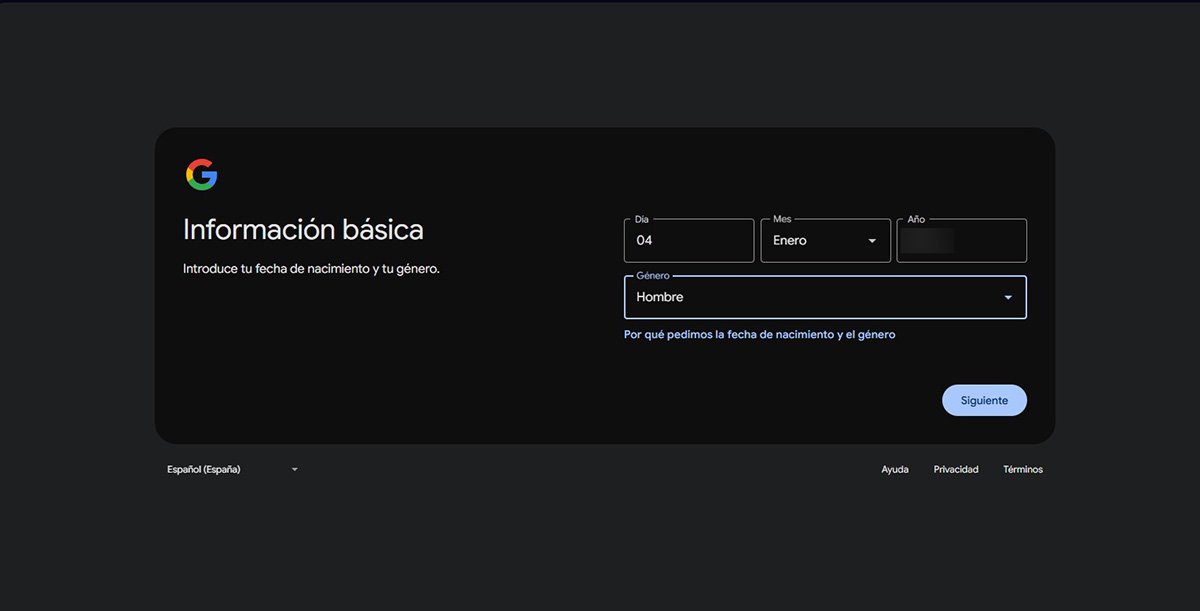The width and height of the screenshot is (1200, 611).
Task: Click the Día field label
Action: click(x=641, y=219)
